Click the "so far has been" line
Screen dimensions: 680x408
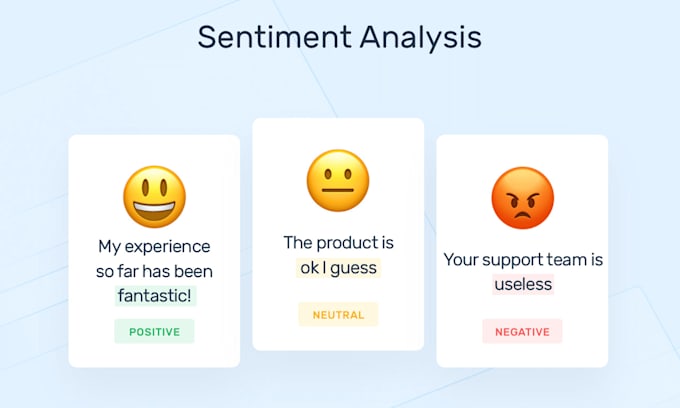[x=154, y=271]
